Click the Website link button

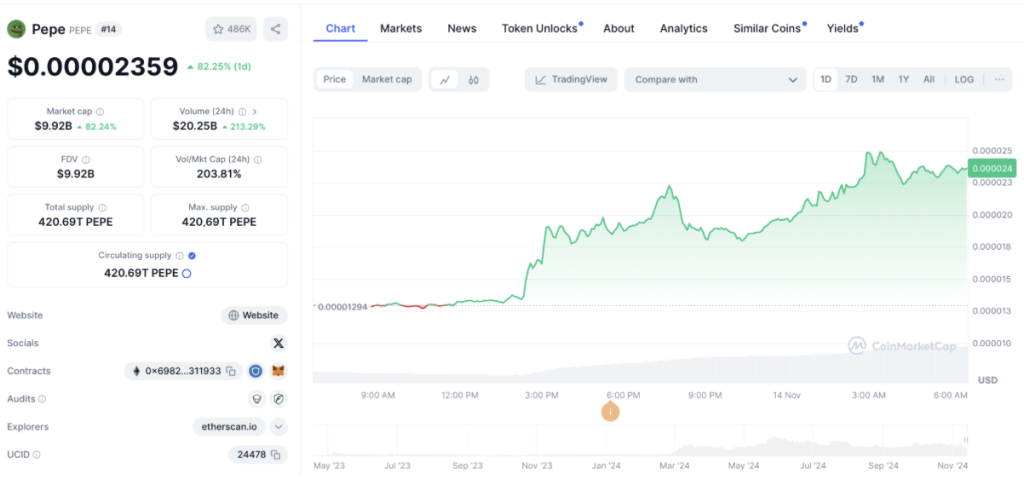pyautogui.click(x=254, y=315)
